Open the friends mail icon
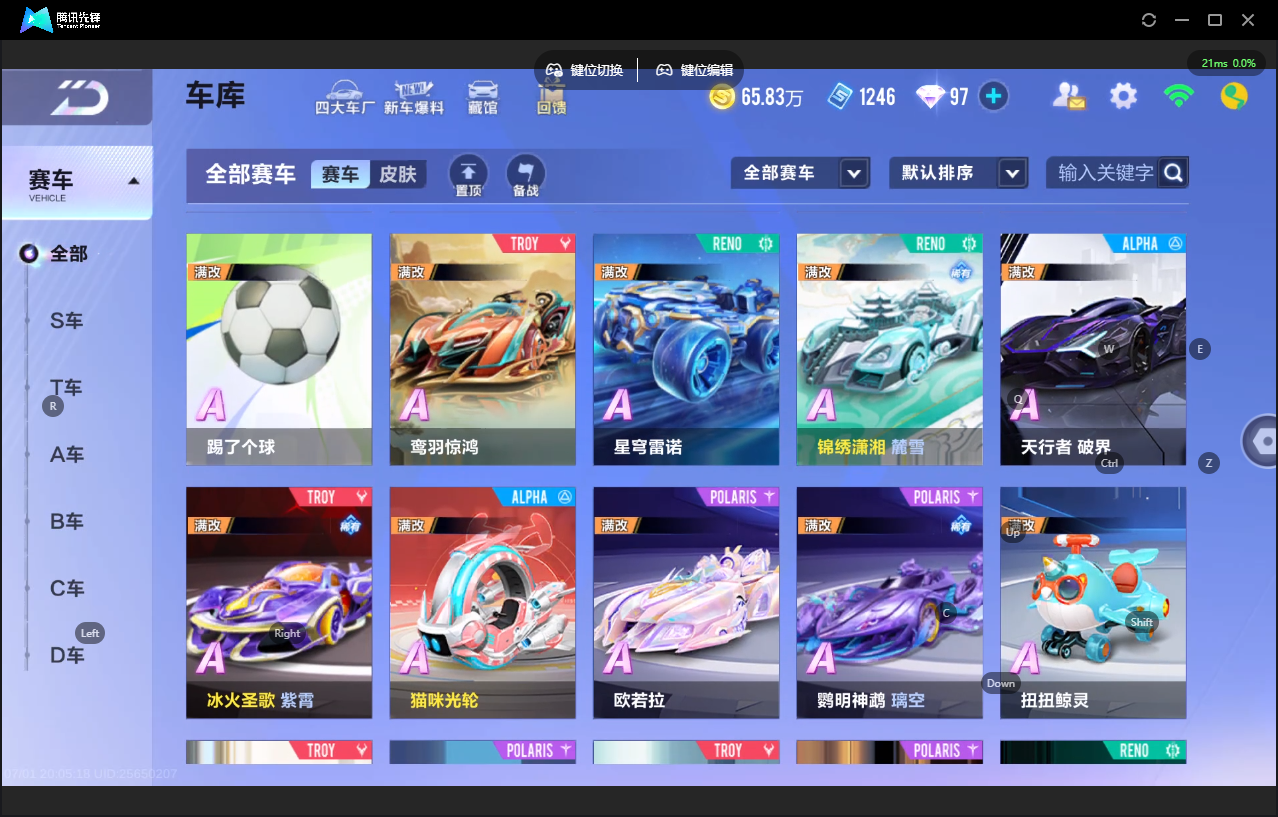This screenshot has height=817, width=1278. coord(1069,96)
